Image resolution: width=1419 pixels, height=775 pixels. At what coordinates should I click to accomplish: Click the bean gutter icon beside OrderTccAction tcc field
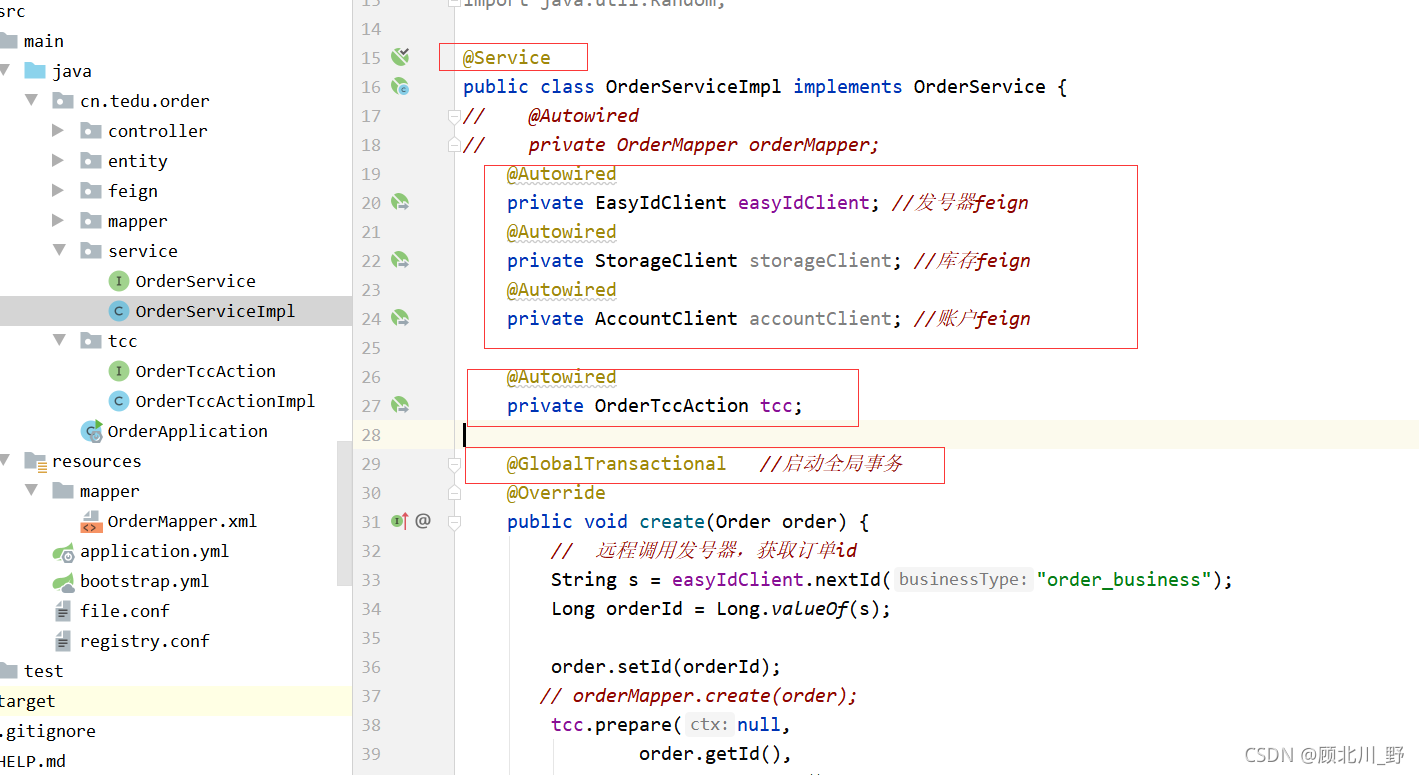click(x=398, y=405)
